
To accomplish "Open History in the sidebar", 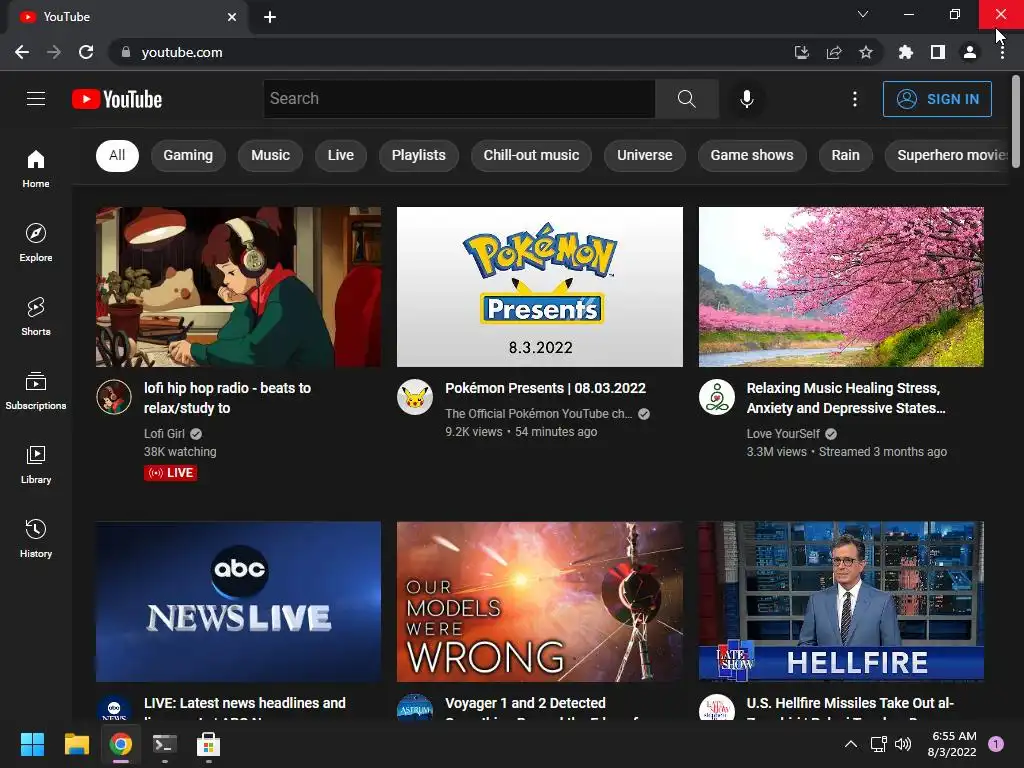I will point(36,538).
